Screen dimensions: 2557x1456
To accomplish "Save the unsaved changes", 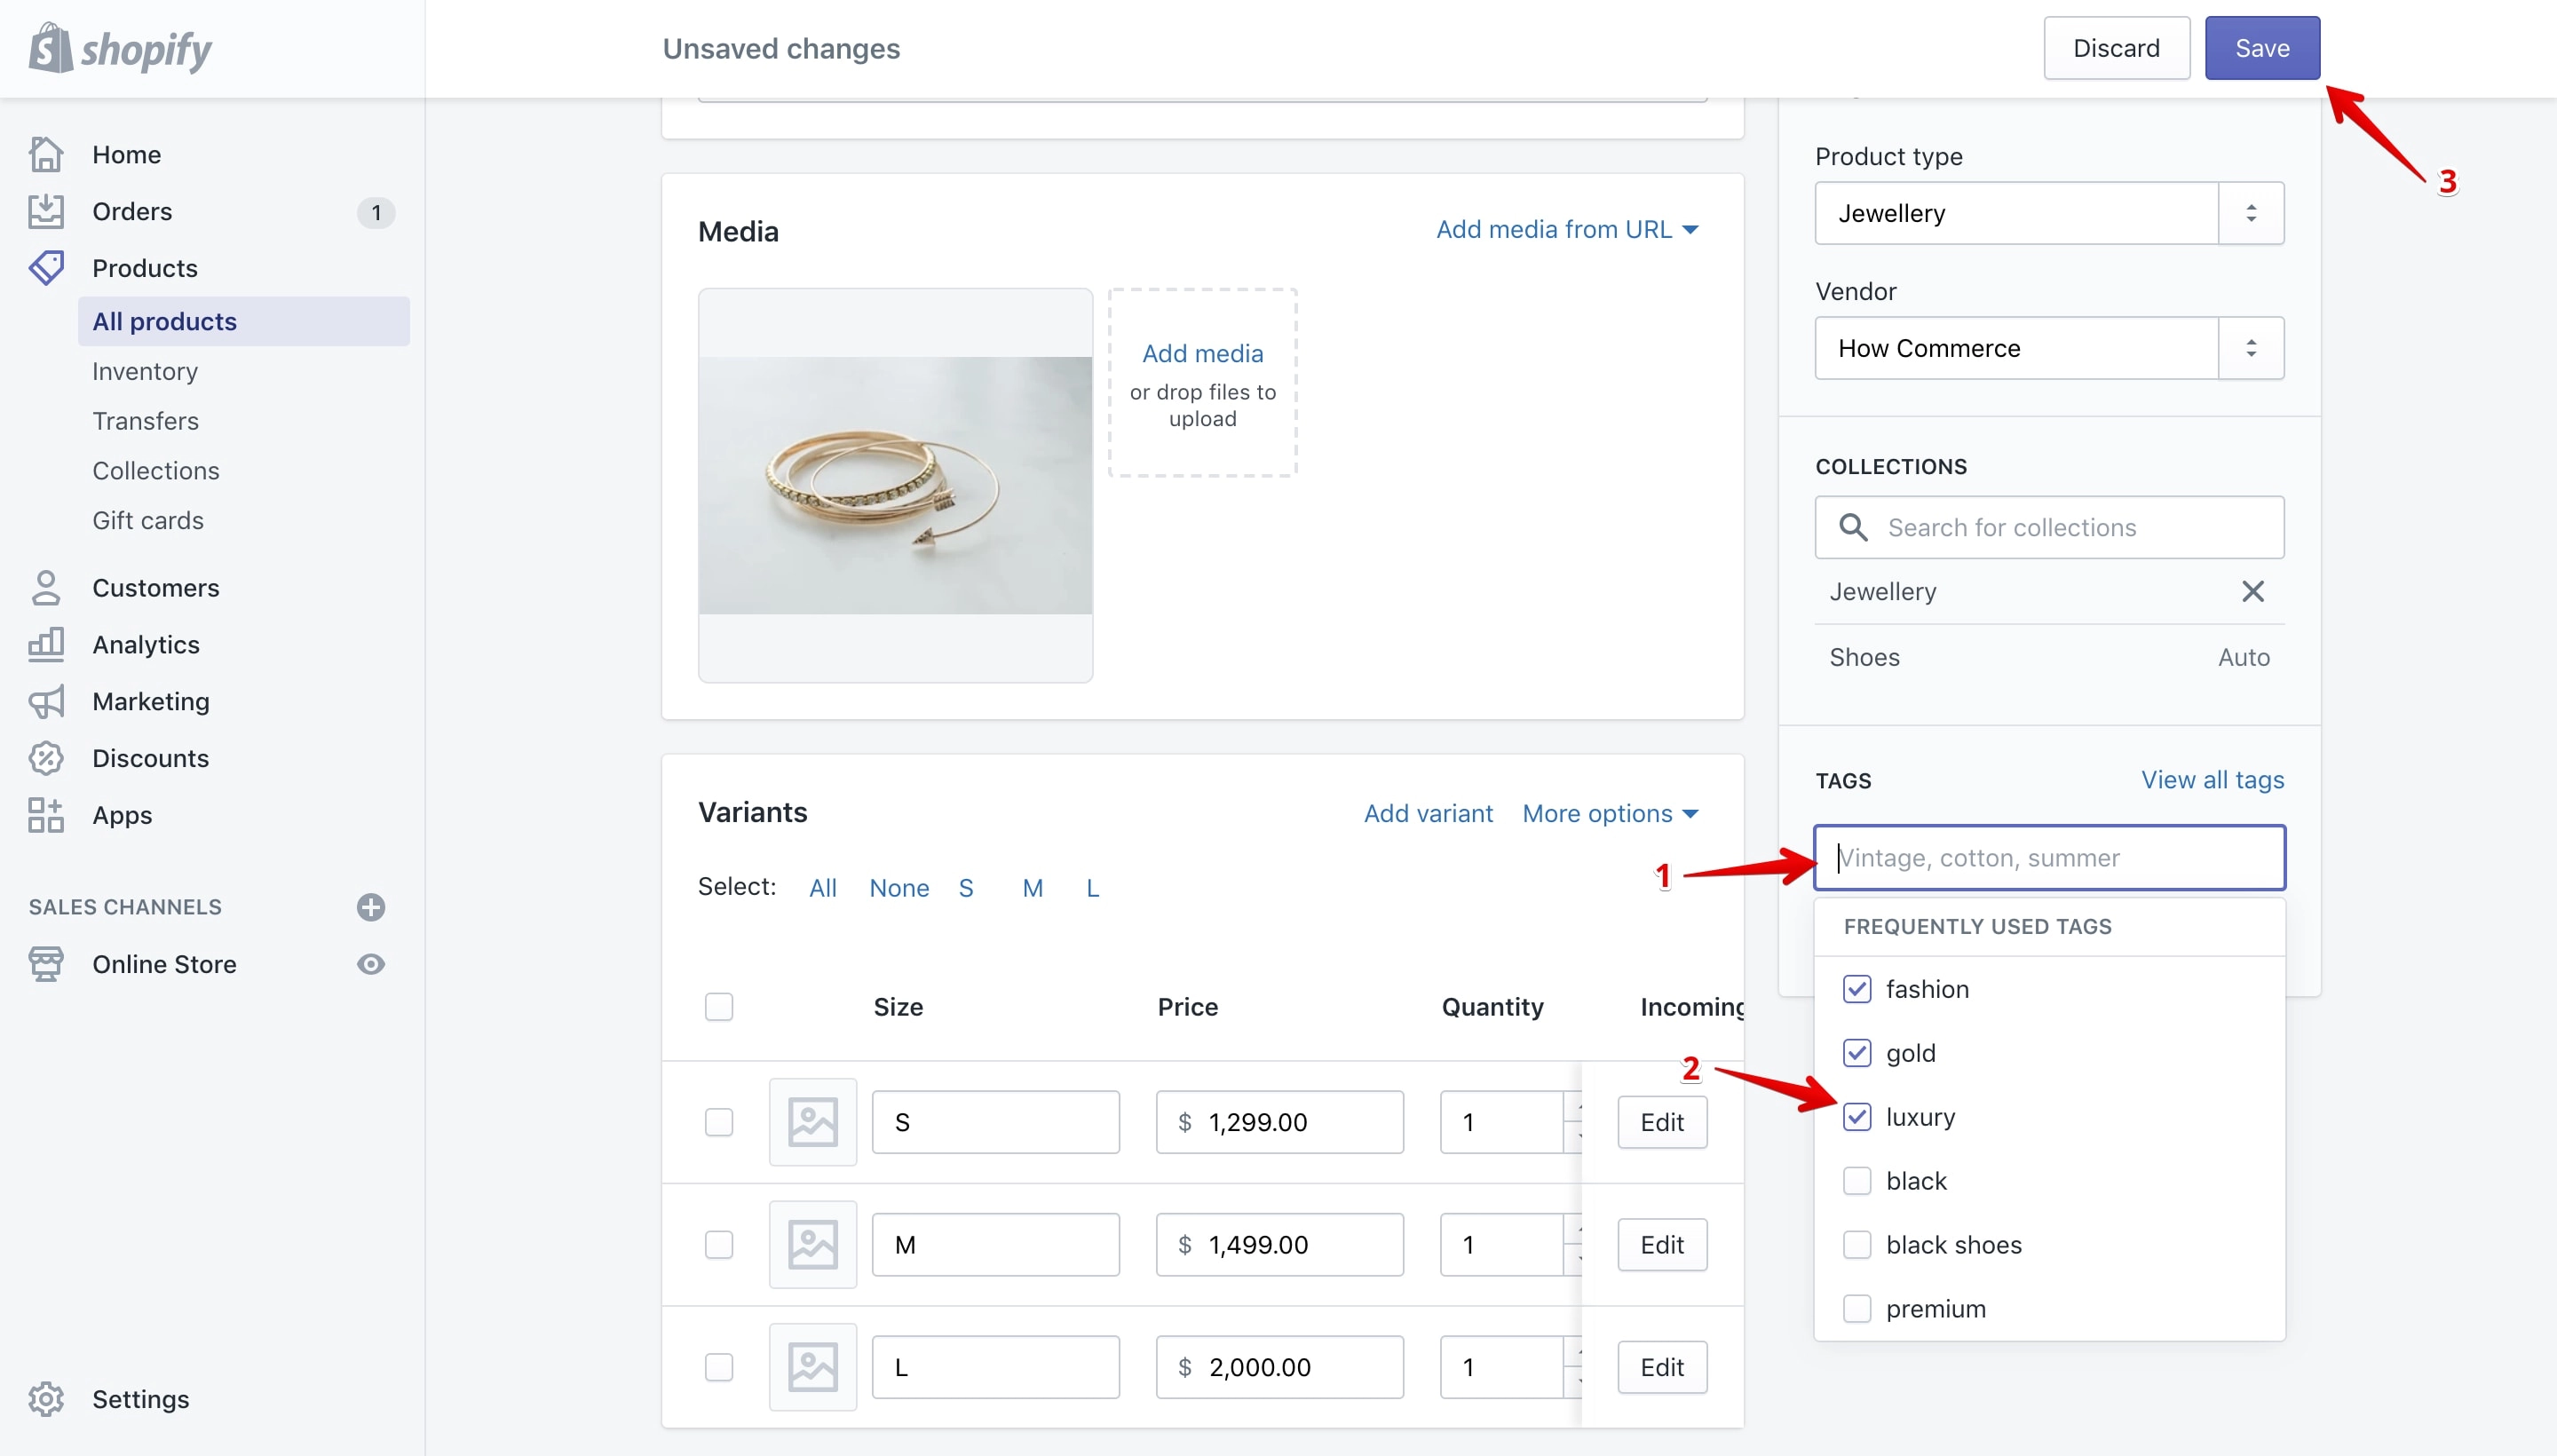I will pyautogui.click(x=2262, y=48).
